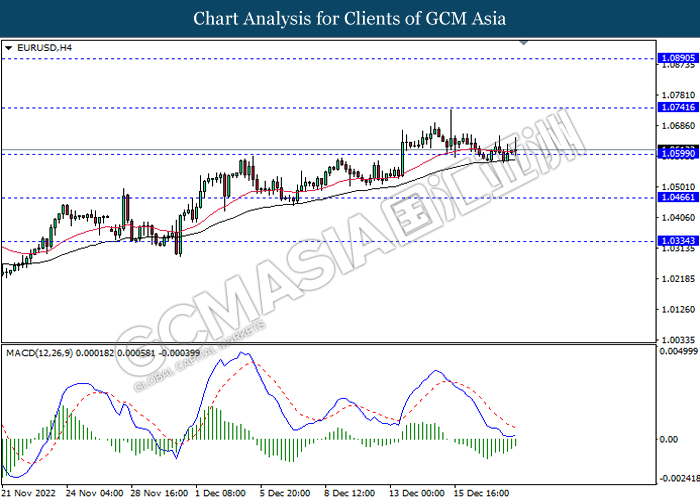
Task: Click the 0.004999 MACD scale value
Action: (678, 351)
